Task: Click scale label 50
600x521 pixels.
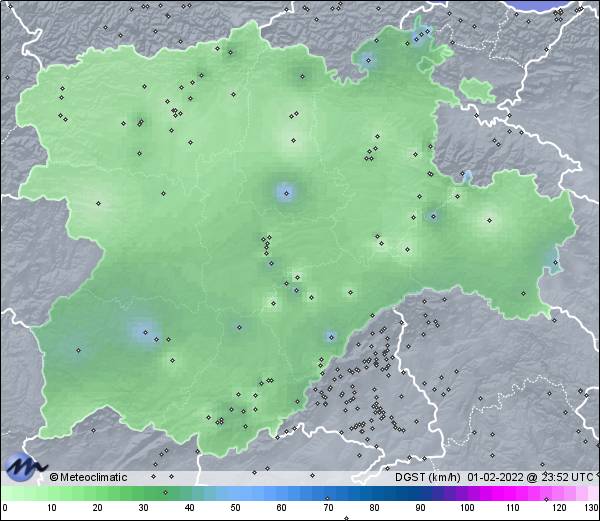Action: pos(235,508)
